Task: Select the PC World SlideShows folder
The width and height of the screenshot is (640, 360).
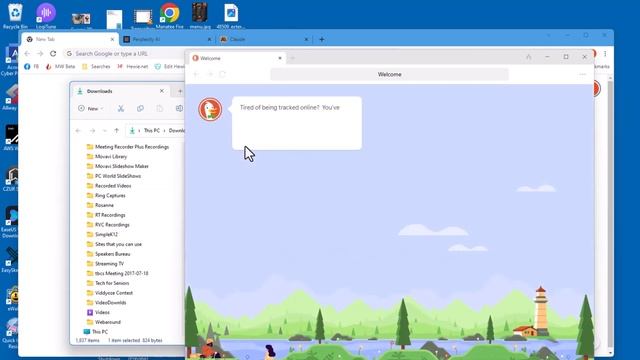Action: point(114,176)
